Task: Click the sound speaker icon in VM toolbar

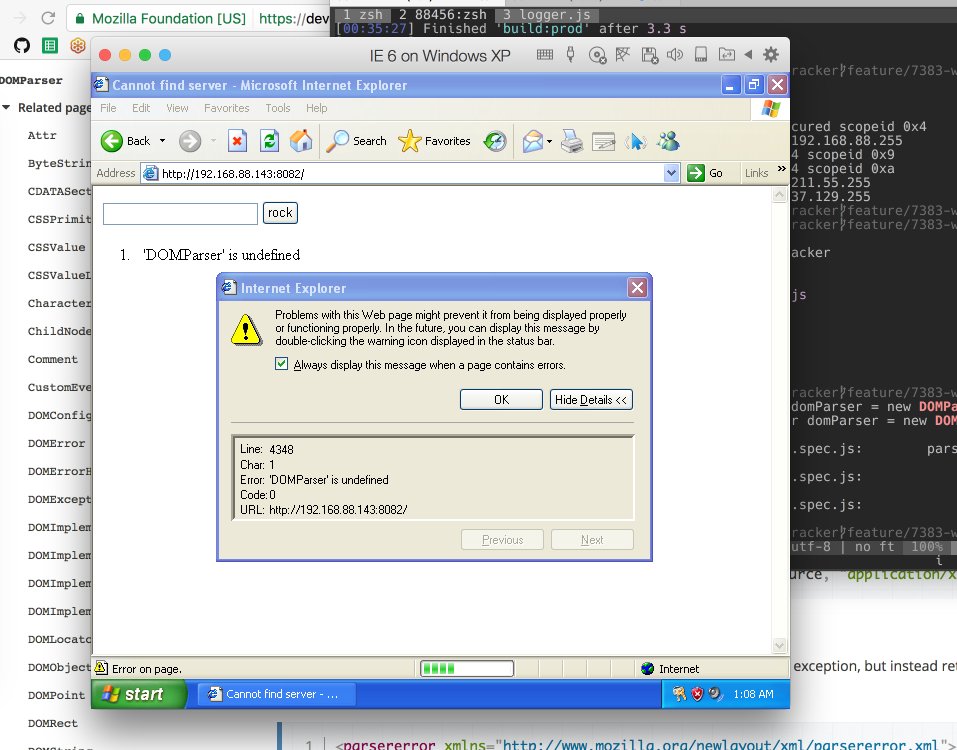Action: tap(674, 55)
